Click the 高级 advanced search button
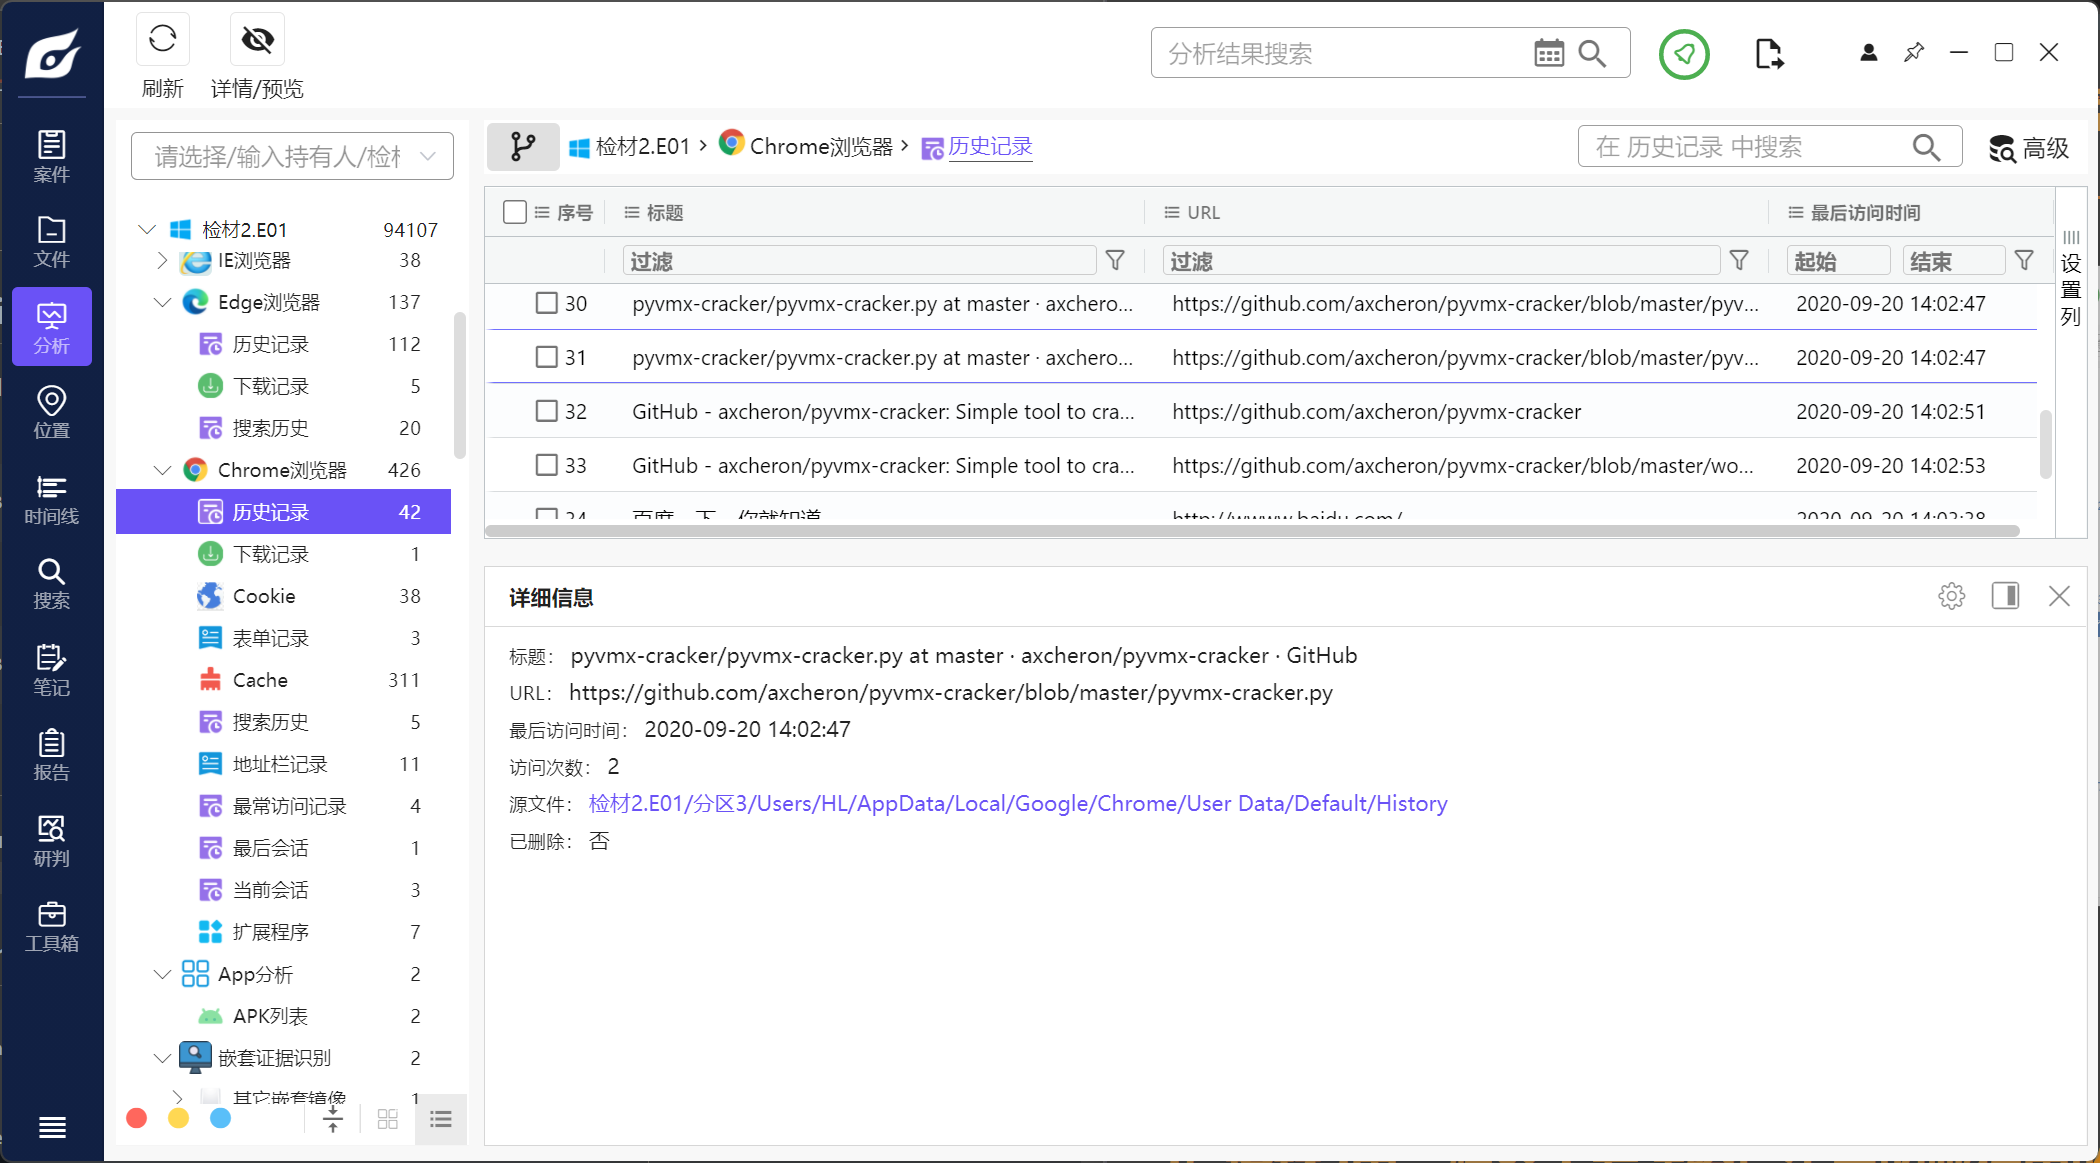The image size is (2100, 1163). pos(2028,148)
